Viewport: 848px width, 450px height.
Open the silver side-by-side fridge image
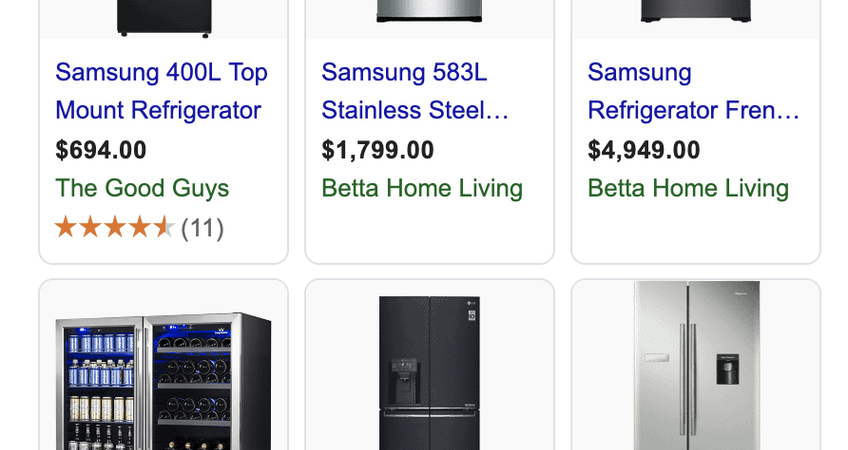[696, 368]
